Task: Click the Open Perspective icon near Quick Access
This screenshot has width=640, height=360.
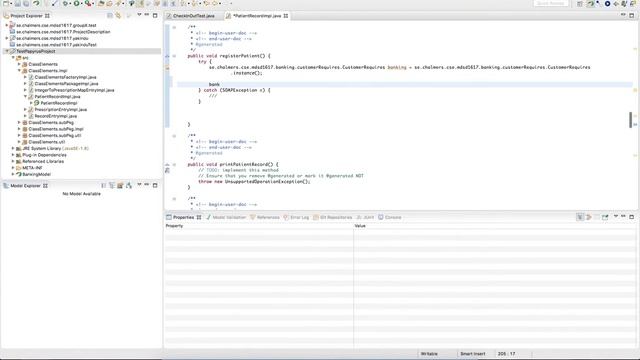Action: (580, 3)
